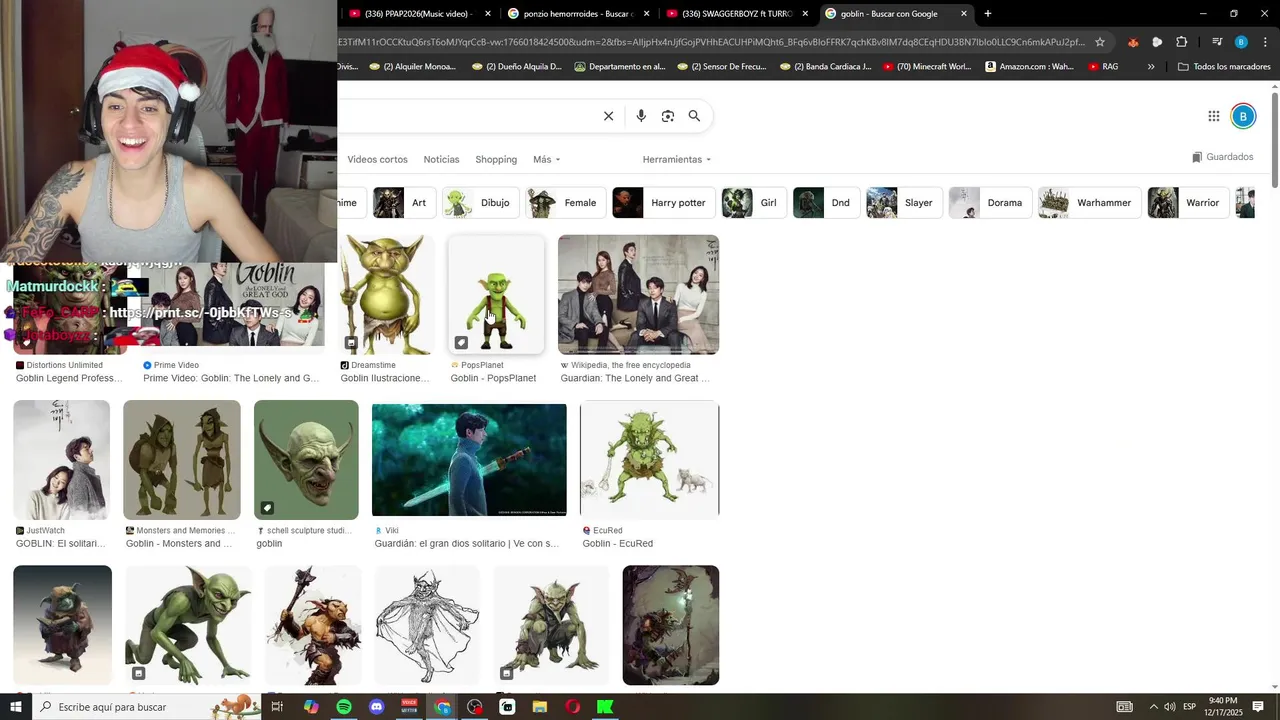Open the 'RAG' bookmark

[1103, 67]
